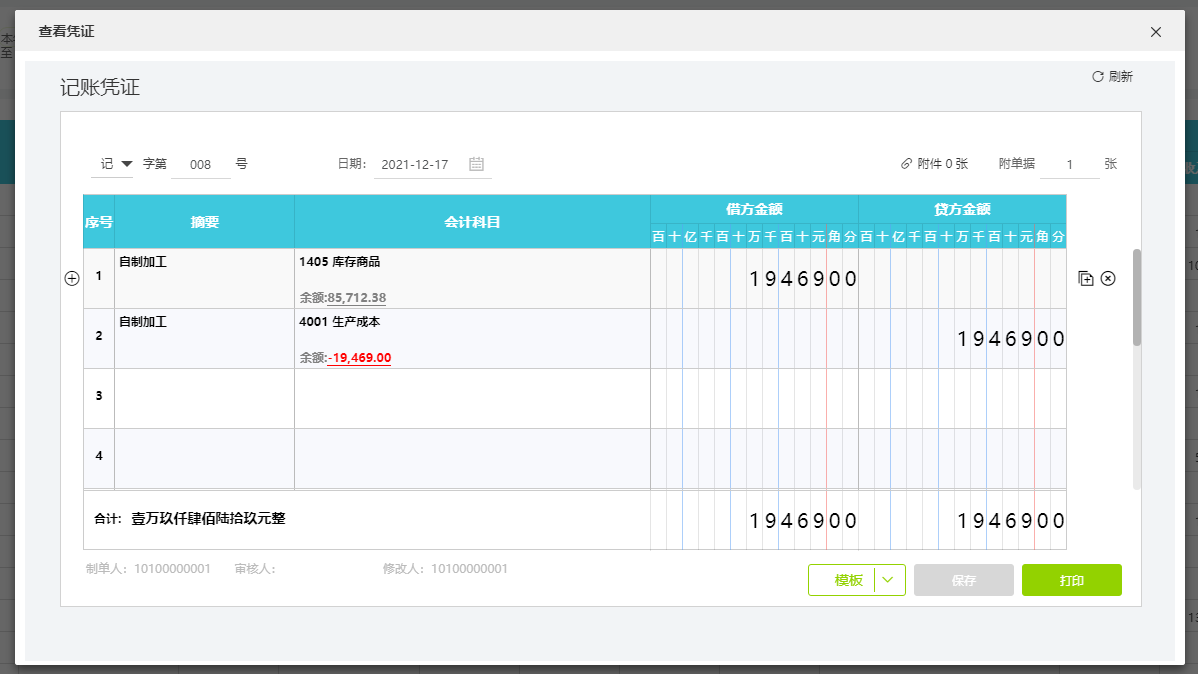1198x674 pixels.
Task: Click the 85,712.38 balance link
Action: pyautogui.click(x=356, y=298)
